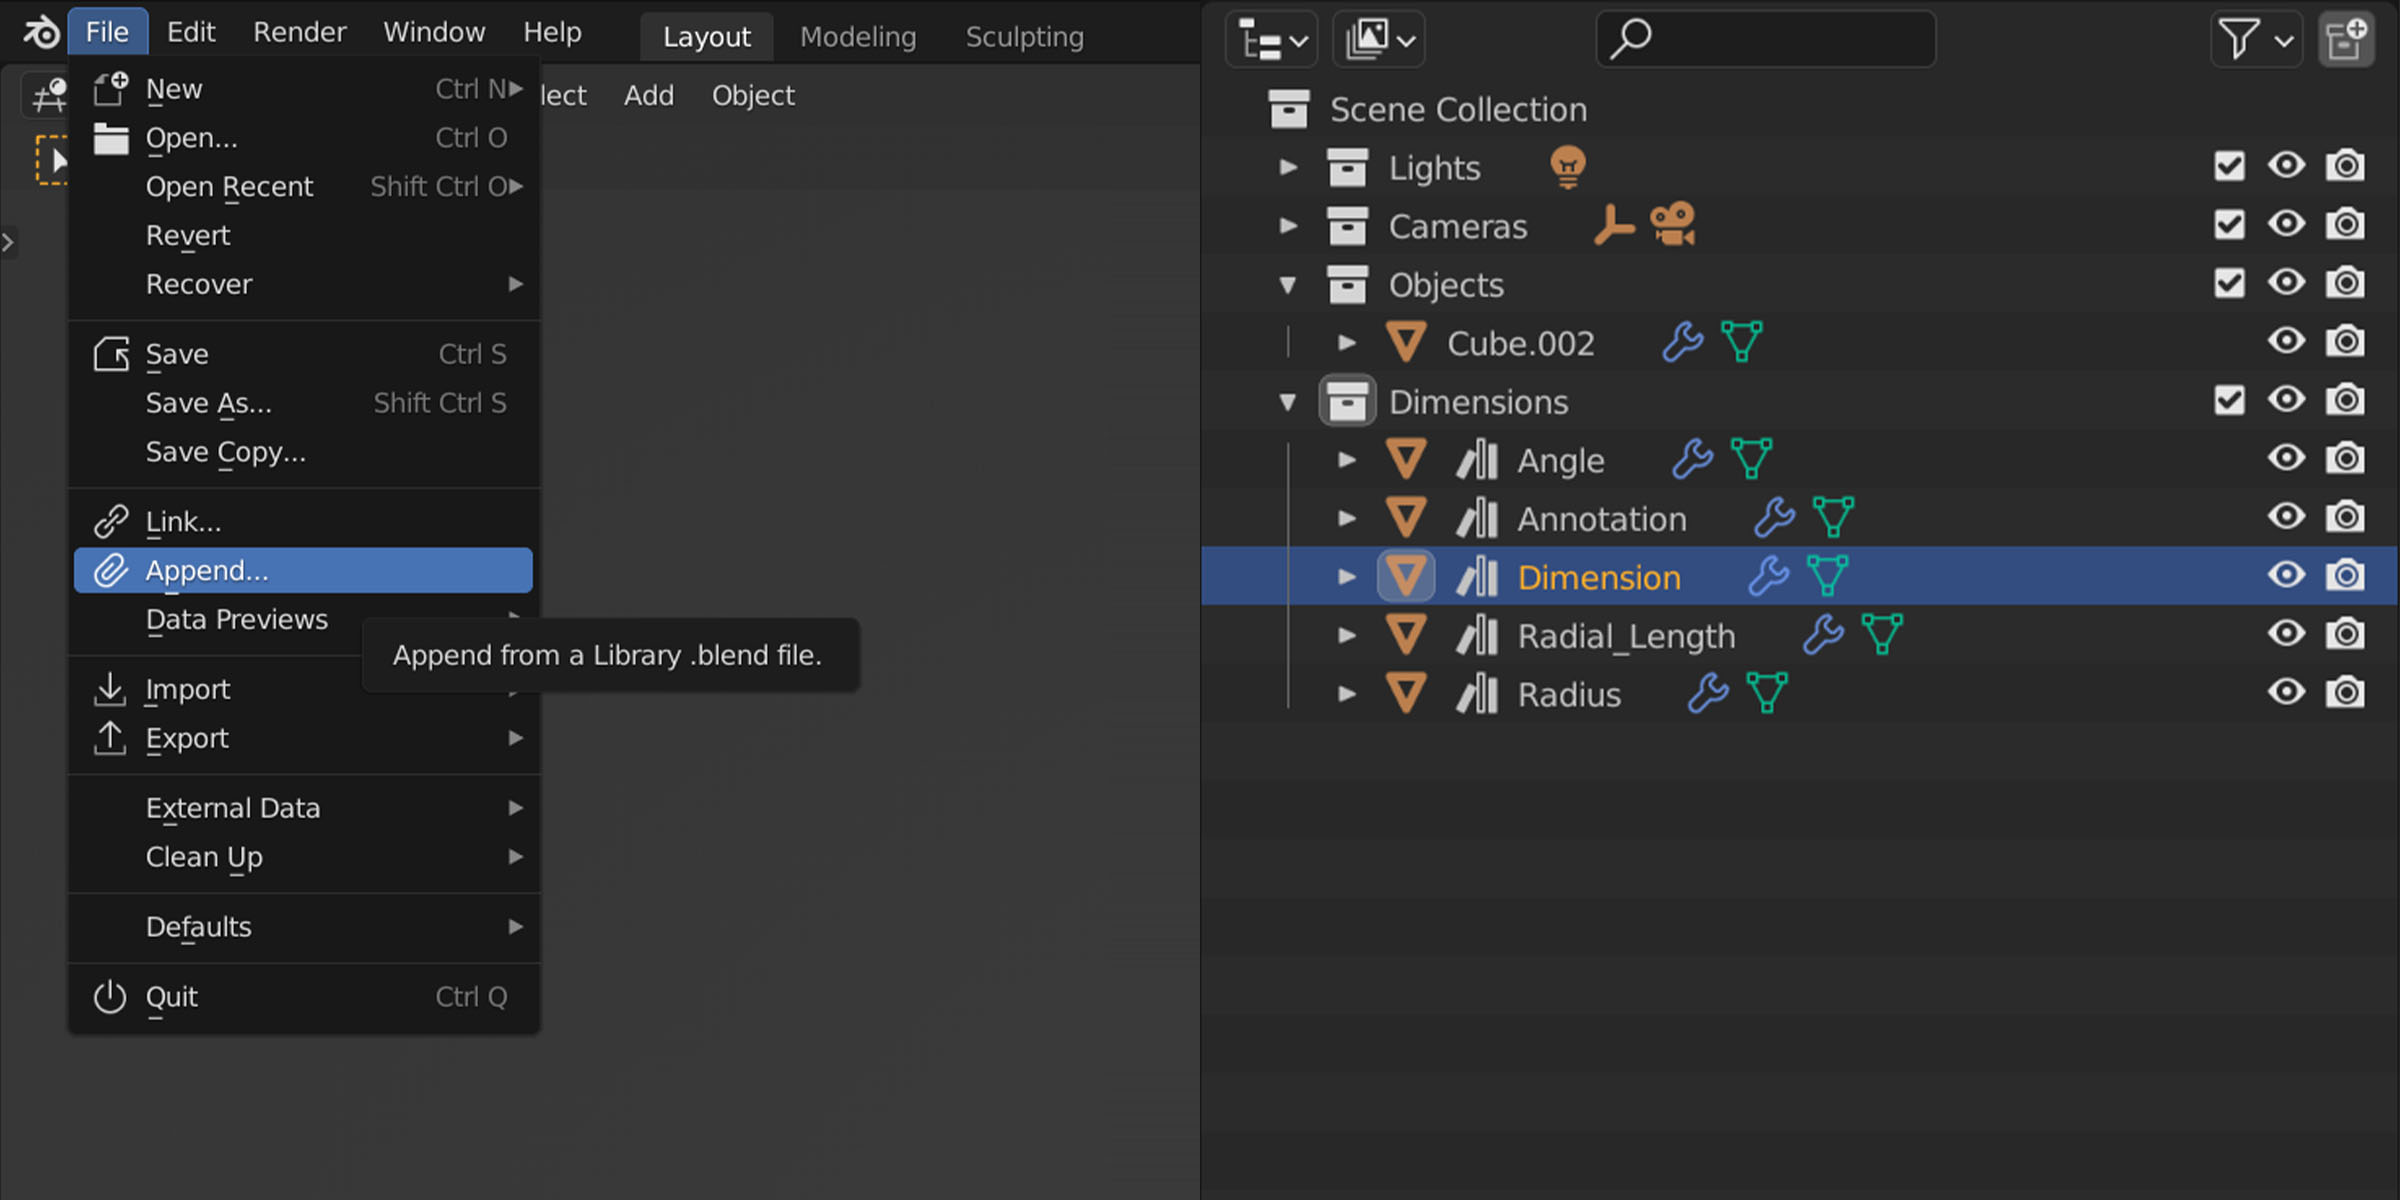The width and height of the screenshot is (2400, 1200).
Task: Disable the Dimensions collection checkbox
Action: point(2229,401)
